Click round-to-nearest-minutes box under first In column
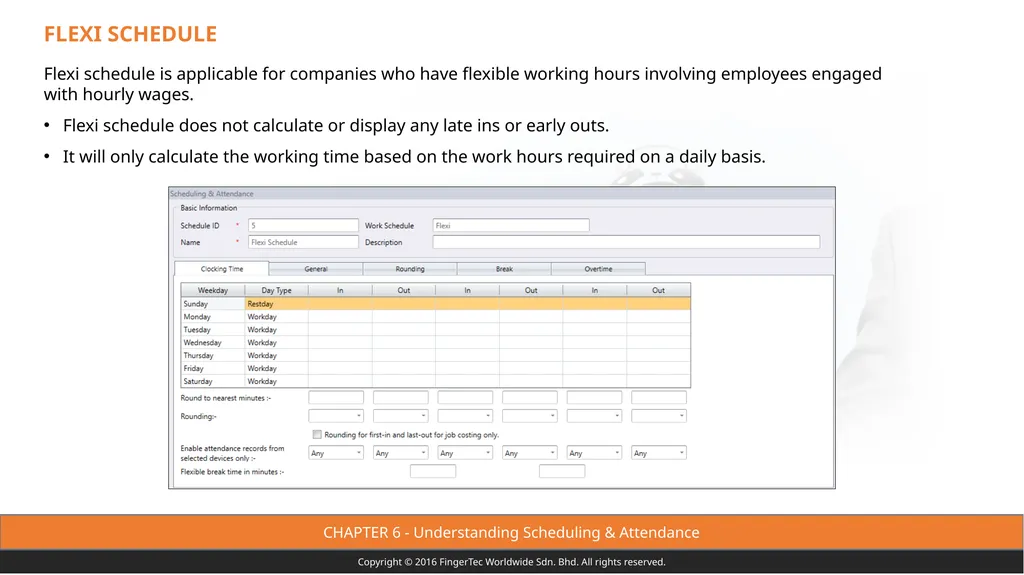 [336, 397]
